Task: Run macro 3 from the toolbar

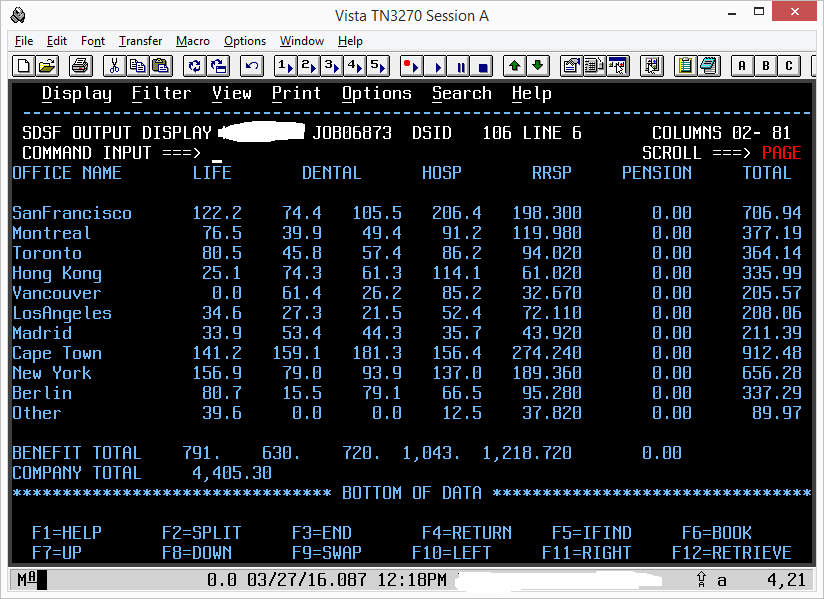Action: (x=332, y=66)
